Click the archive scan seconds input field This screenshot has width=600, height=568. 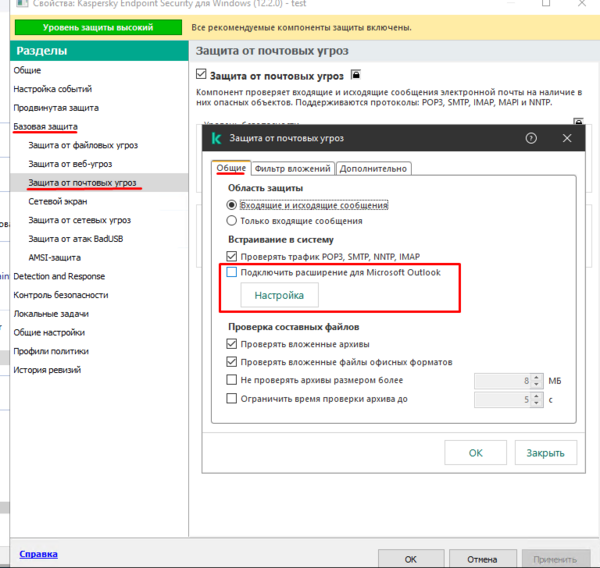click(503, 400)
